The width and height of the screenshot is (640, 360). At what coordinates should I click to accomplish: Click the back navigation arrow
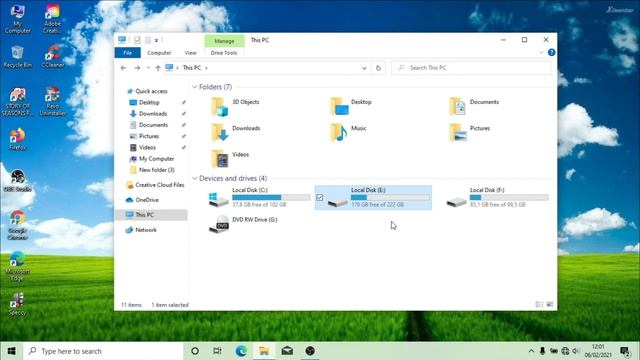[x=123, y=68]
